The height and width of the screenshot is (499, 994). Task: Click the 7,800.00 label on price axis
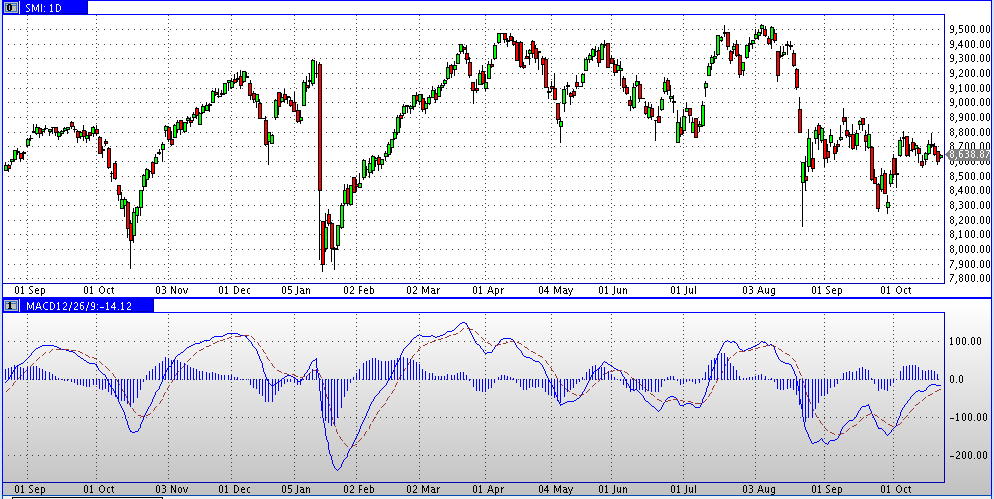click(967, 279)
